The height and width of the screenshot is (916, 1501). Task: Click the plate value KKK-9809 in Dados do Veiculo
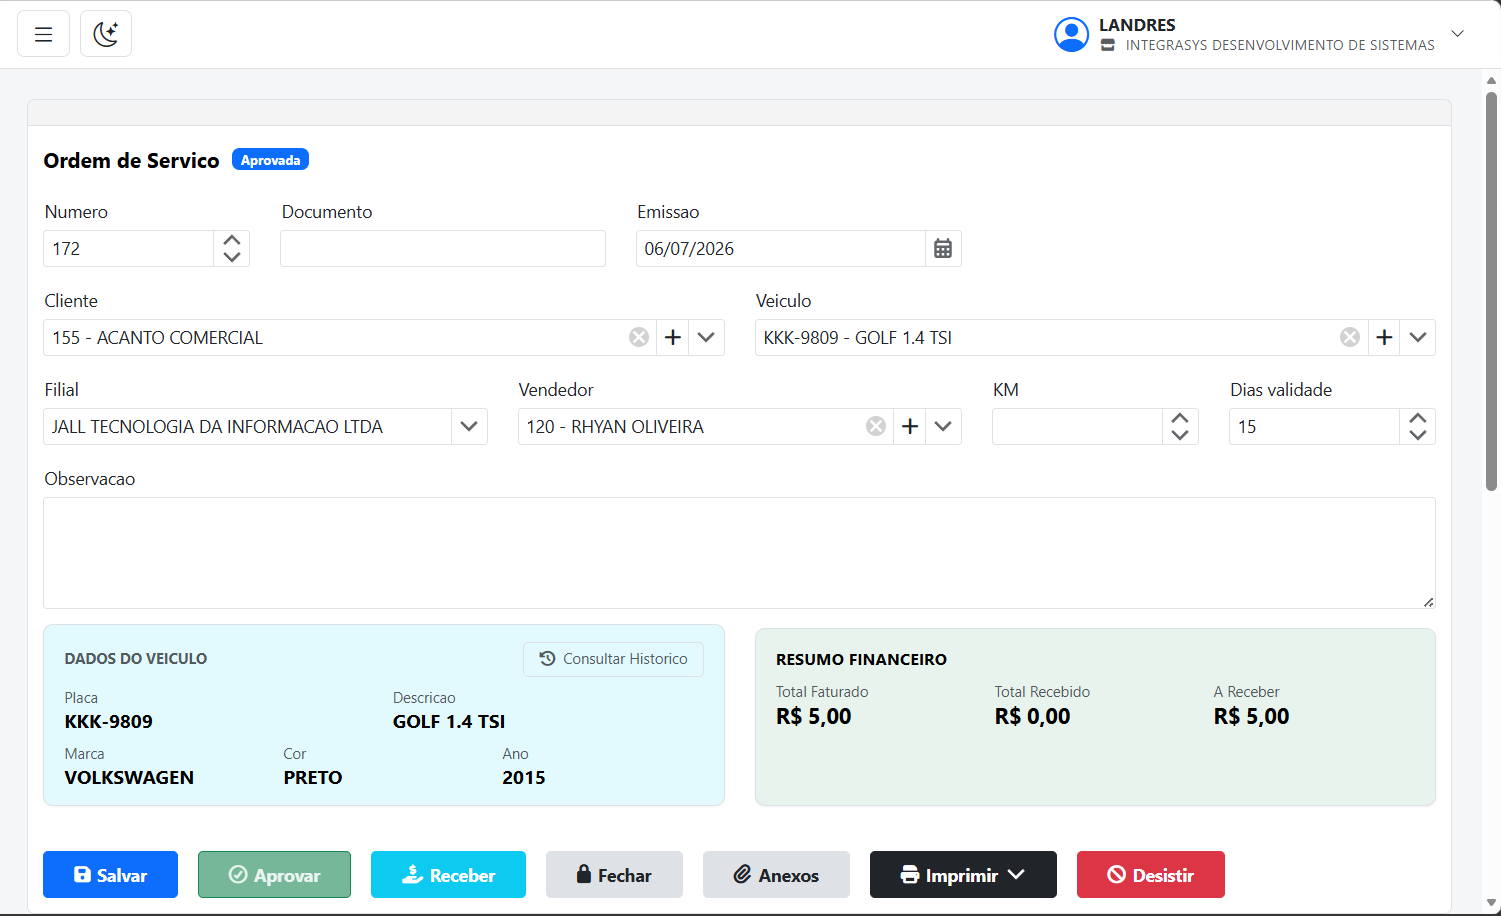click(x=109, y=722)
